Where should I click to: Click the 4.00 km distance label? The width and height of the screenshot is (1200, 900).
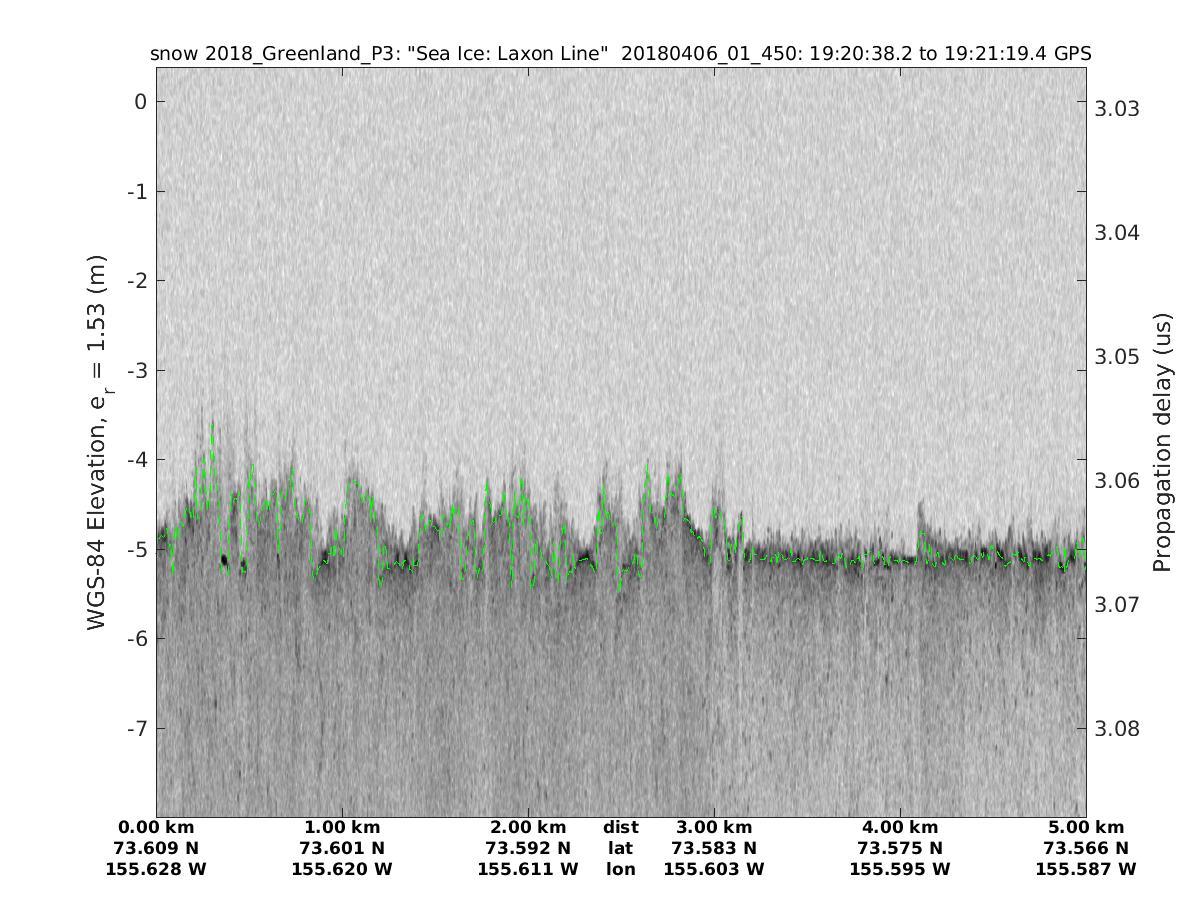pos(900,828)
